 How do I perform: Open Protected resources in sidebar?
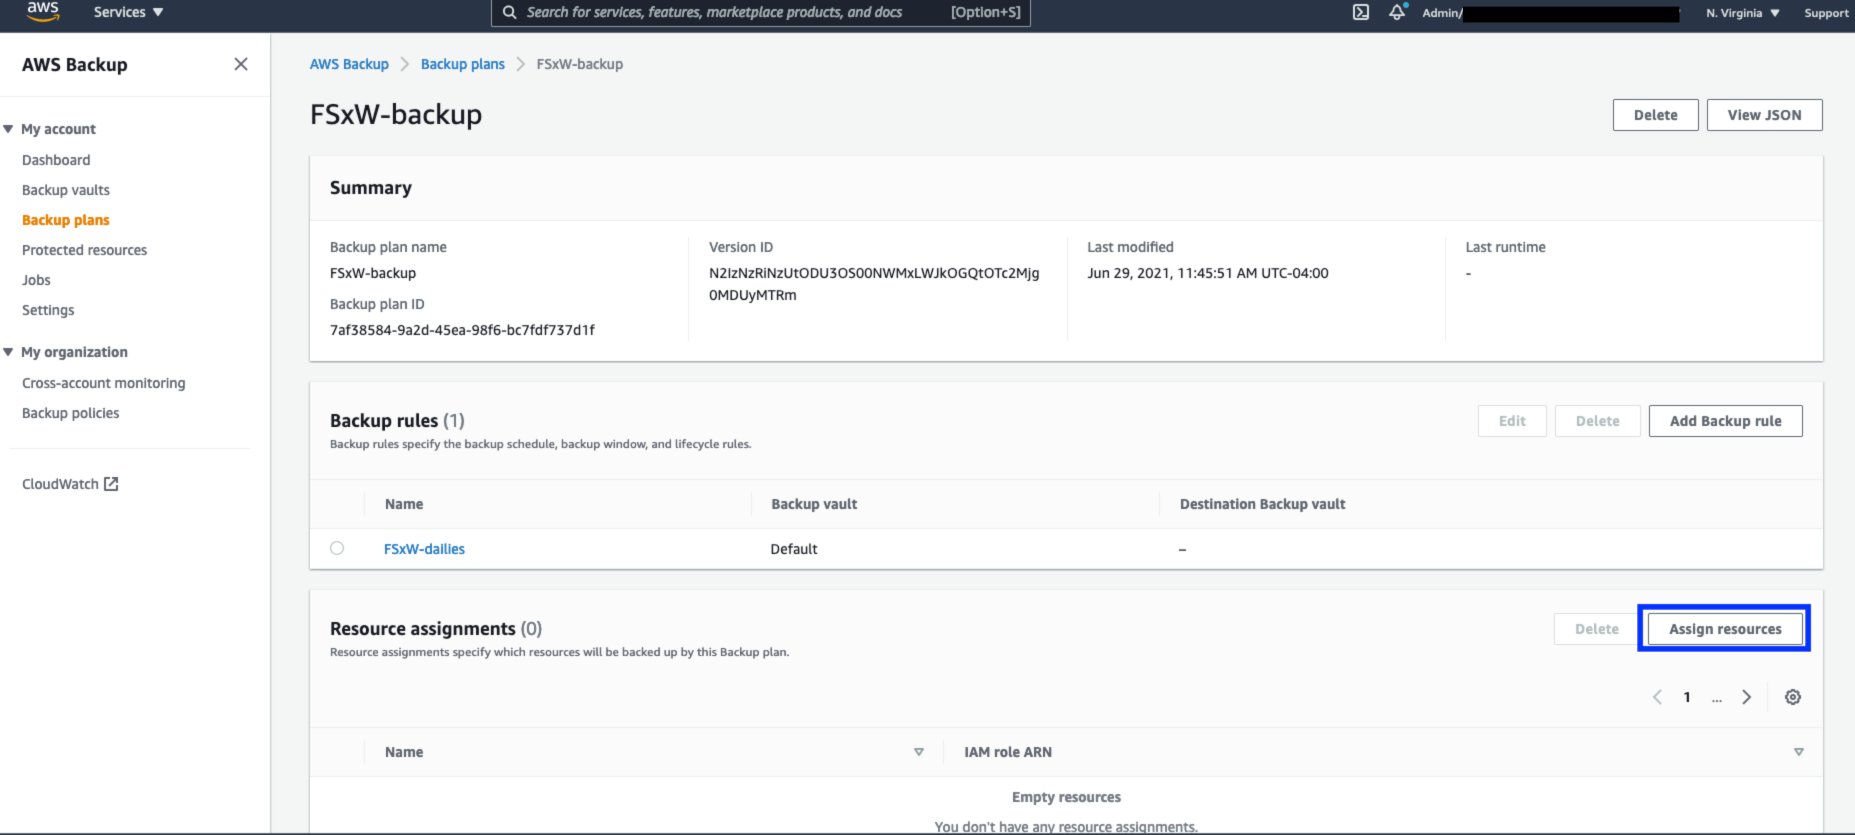click(84, 250)
